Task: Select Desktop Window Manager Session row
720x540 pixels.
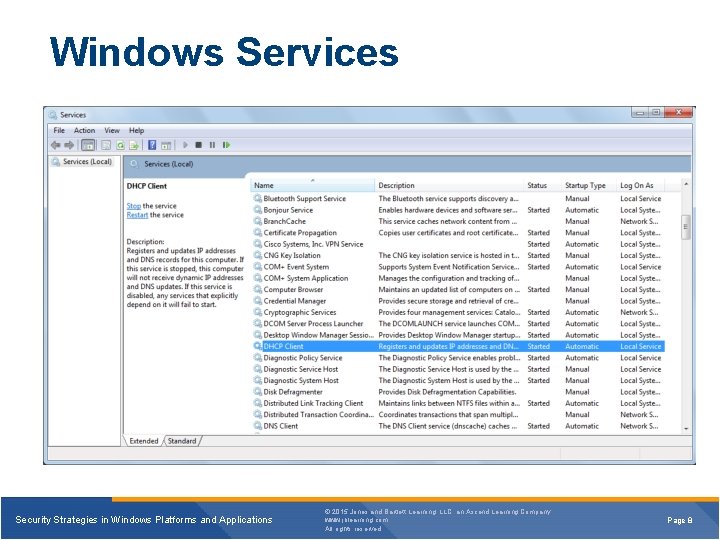Action: click(458, 335)
